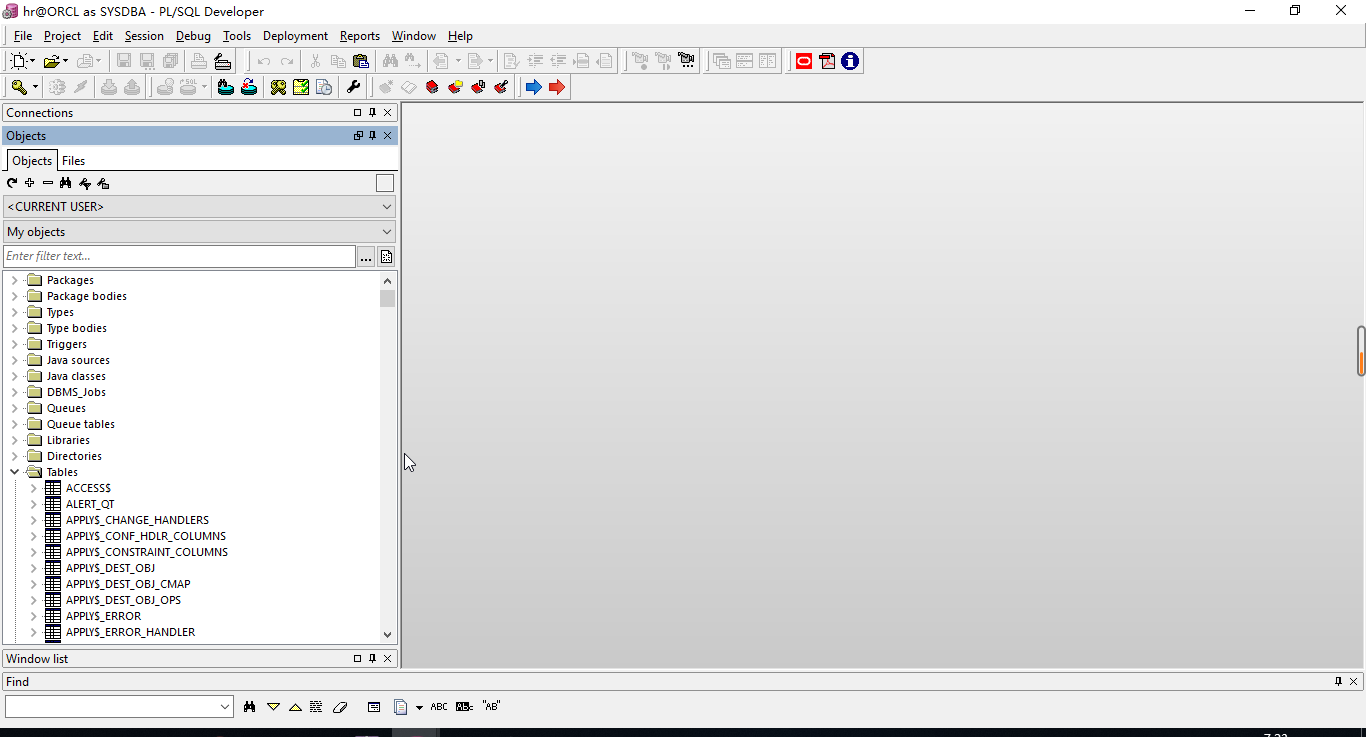Click the filter options page icon
Image resolution: width=1367 pixels, height=737 pixels.
point(386,257)
